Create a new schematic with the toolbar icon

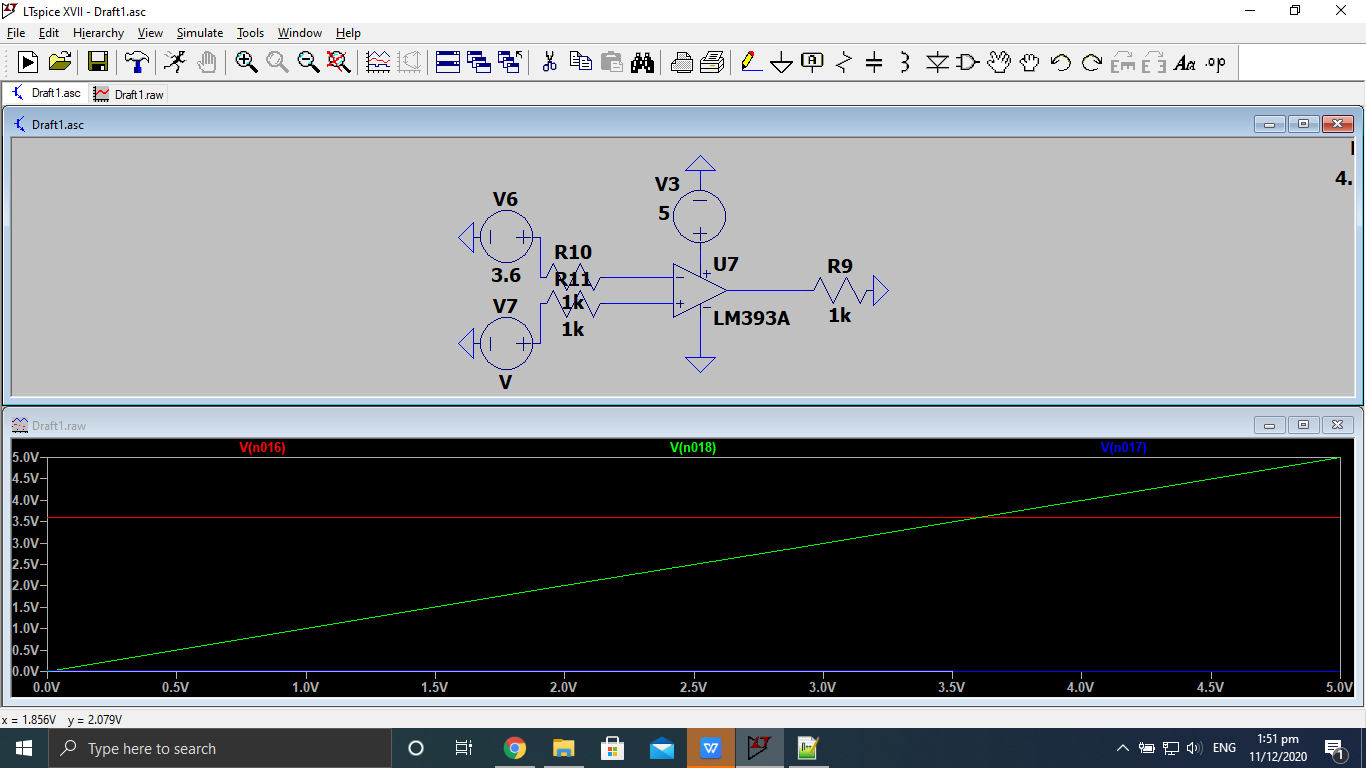pyautogui.click(x=28, y=62)
